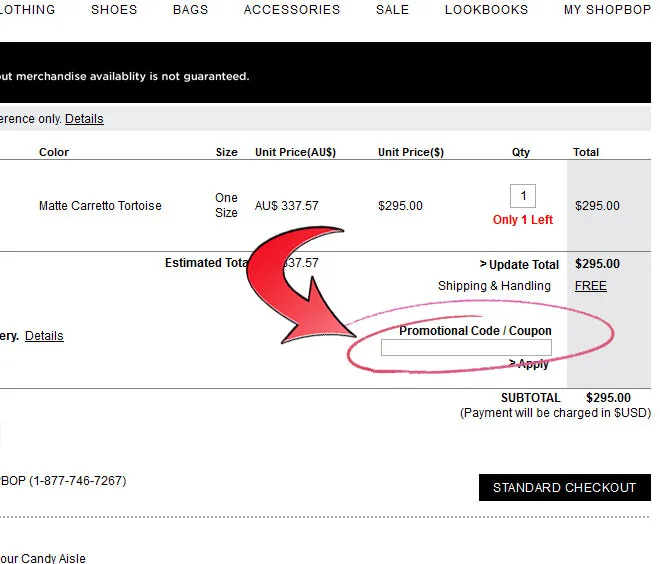660x564 pixels.
Task: Open Details link in the gray reference bar
Action: coord(84,119)
